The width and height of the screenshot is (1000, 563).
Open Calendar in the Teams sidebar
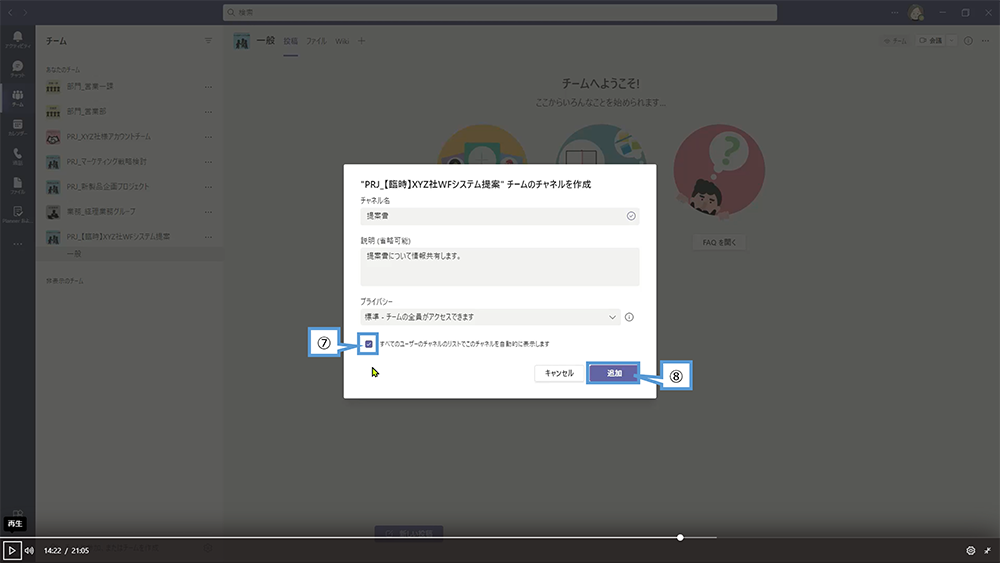tap(18, 127)
